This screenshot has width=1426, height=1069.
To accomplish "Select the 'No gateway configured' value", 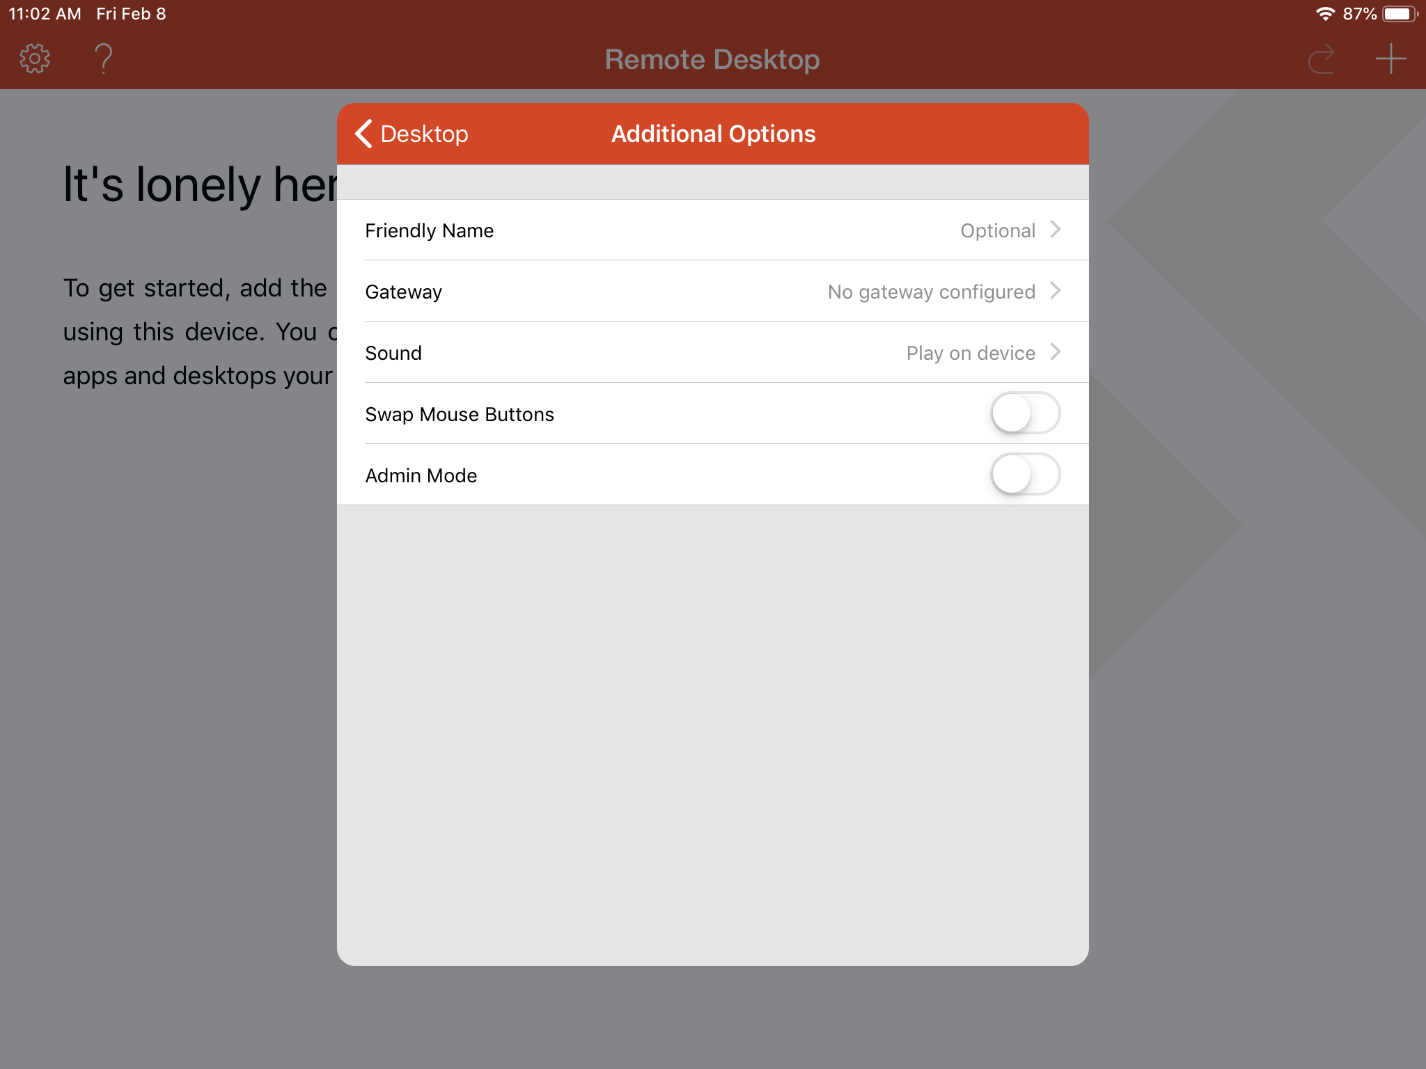I will click(931, 292).
